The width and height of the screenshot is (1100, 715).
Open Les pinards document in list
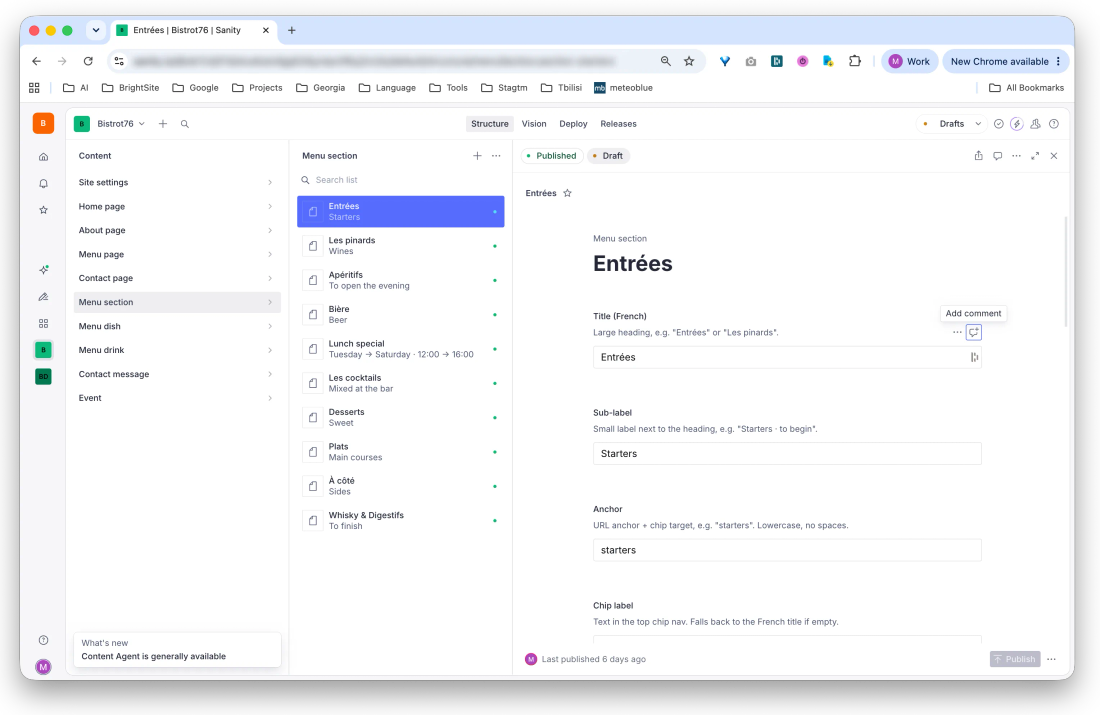(x=401, y=246)
